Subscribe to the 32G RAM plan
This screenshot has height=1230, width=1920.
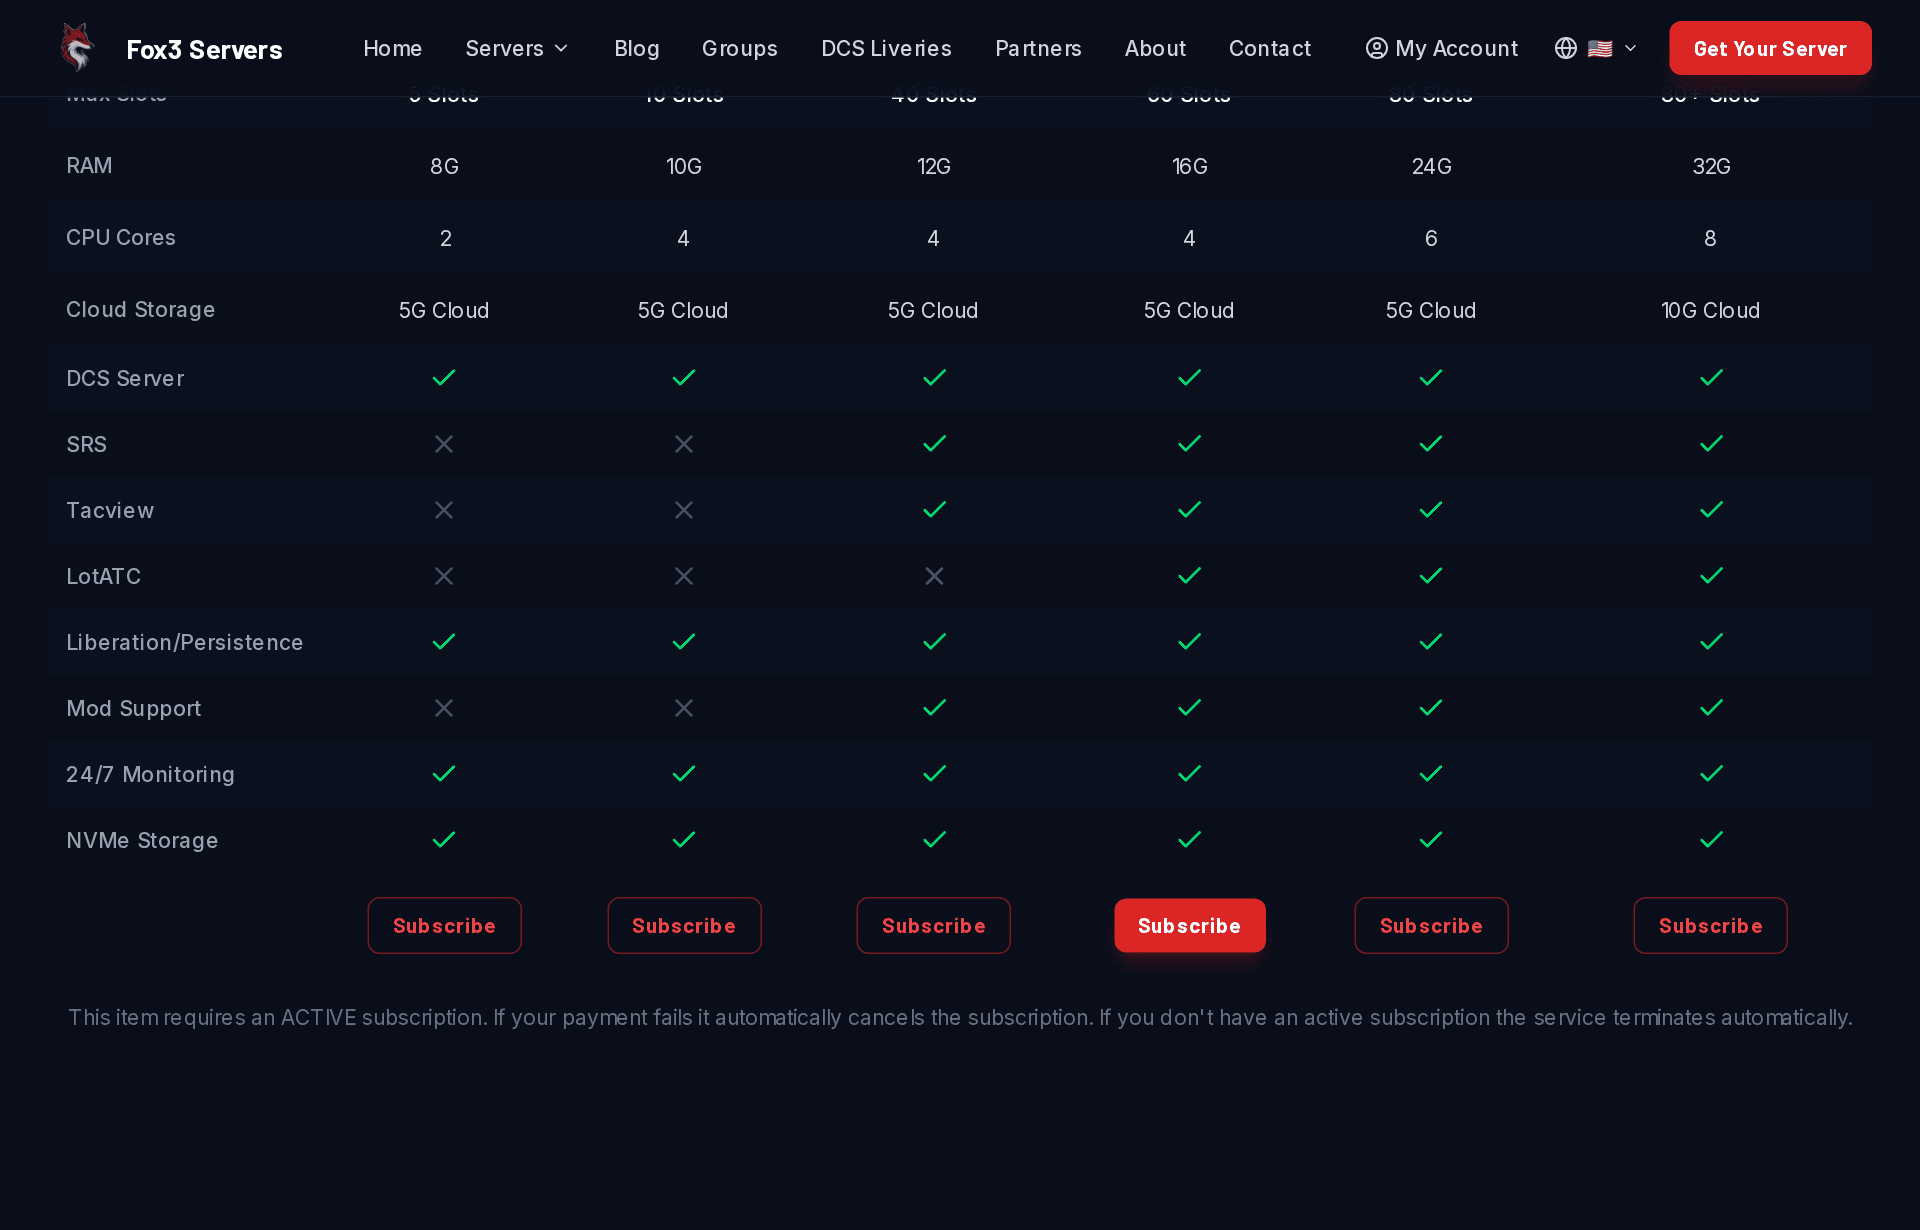(1711, 926)
